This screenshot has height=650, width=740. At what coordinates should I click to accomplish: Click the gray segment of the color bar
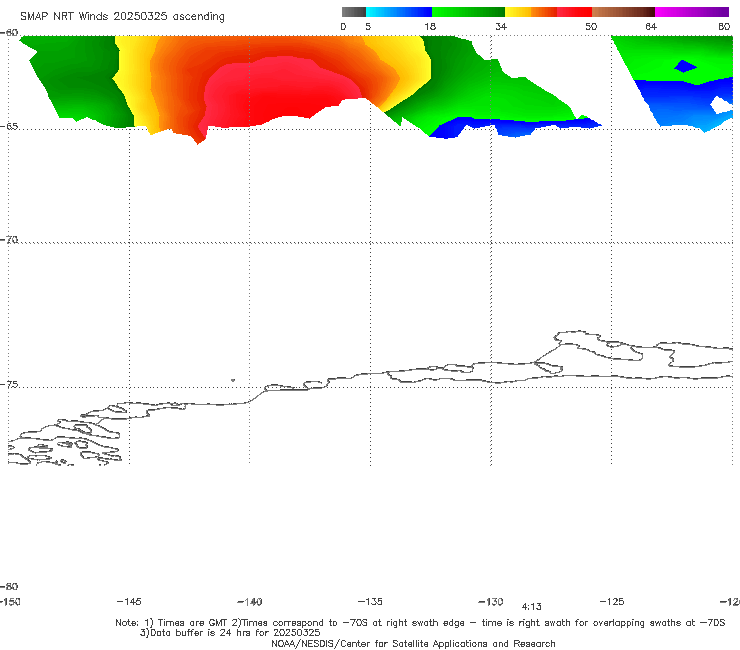[x=353, y=12]
